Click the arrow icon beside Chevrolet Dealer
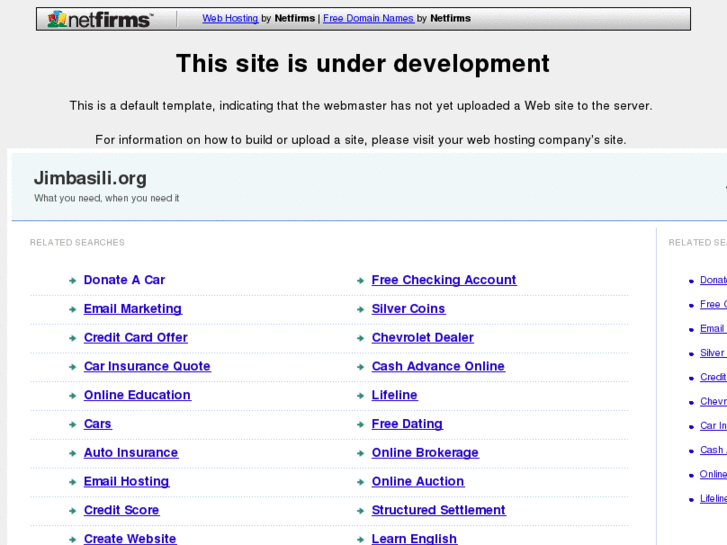This screenshot has height=545, width=727. click(360, 338)
